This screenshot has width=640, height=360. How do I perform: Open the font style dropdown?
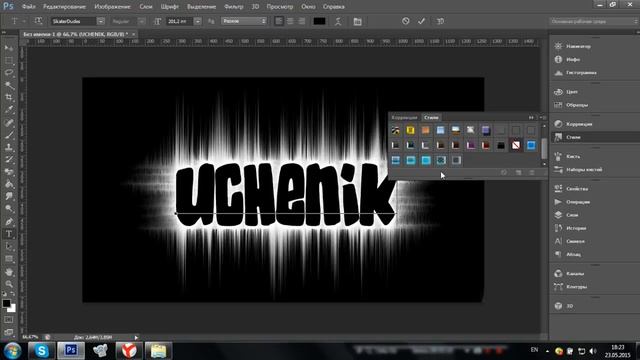coord(141,21)
